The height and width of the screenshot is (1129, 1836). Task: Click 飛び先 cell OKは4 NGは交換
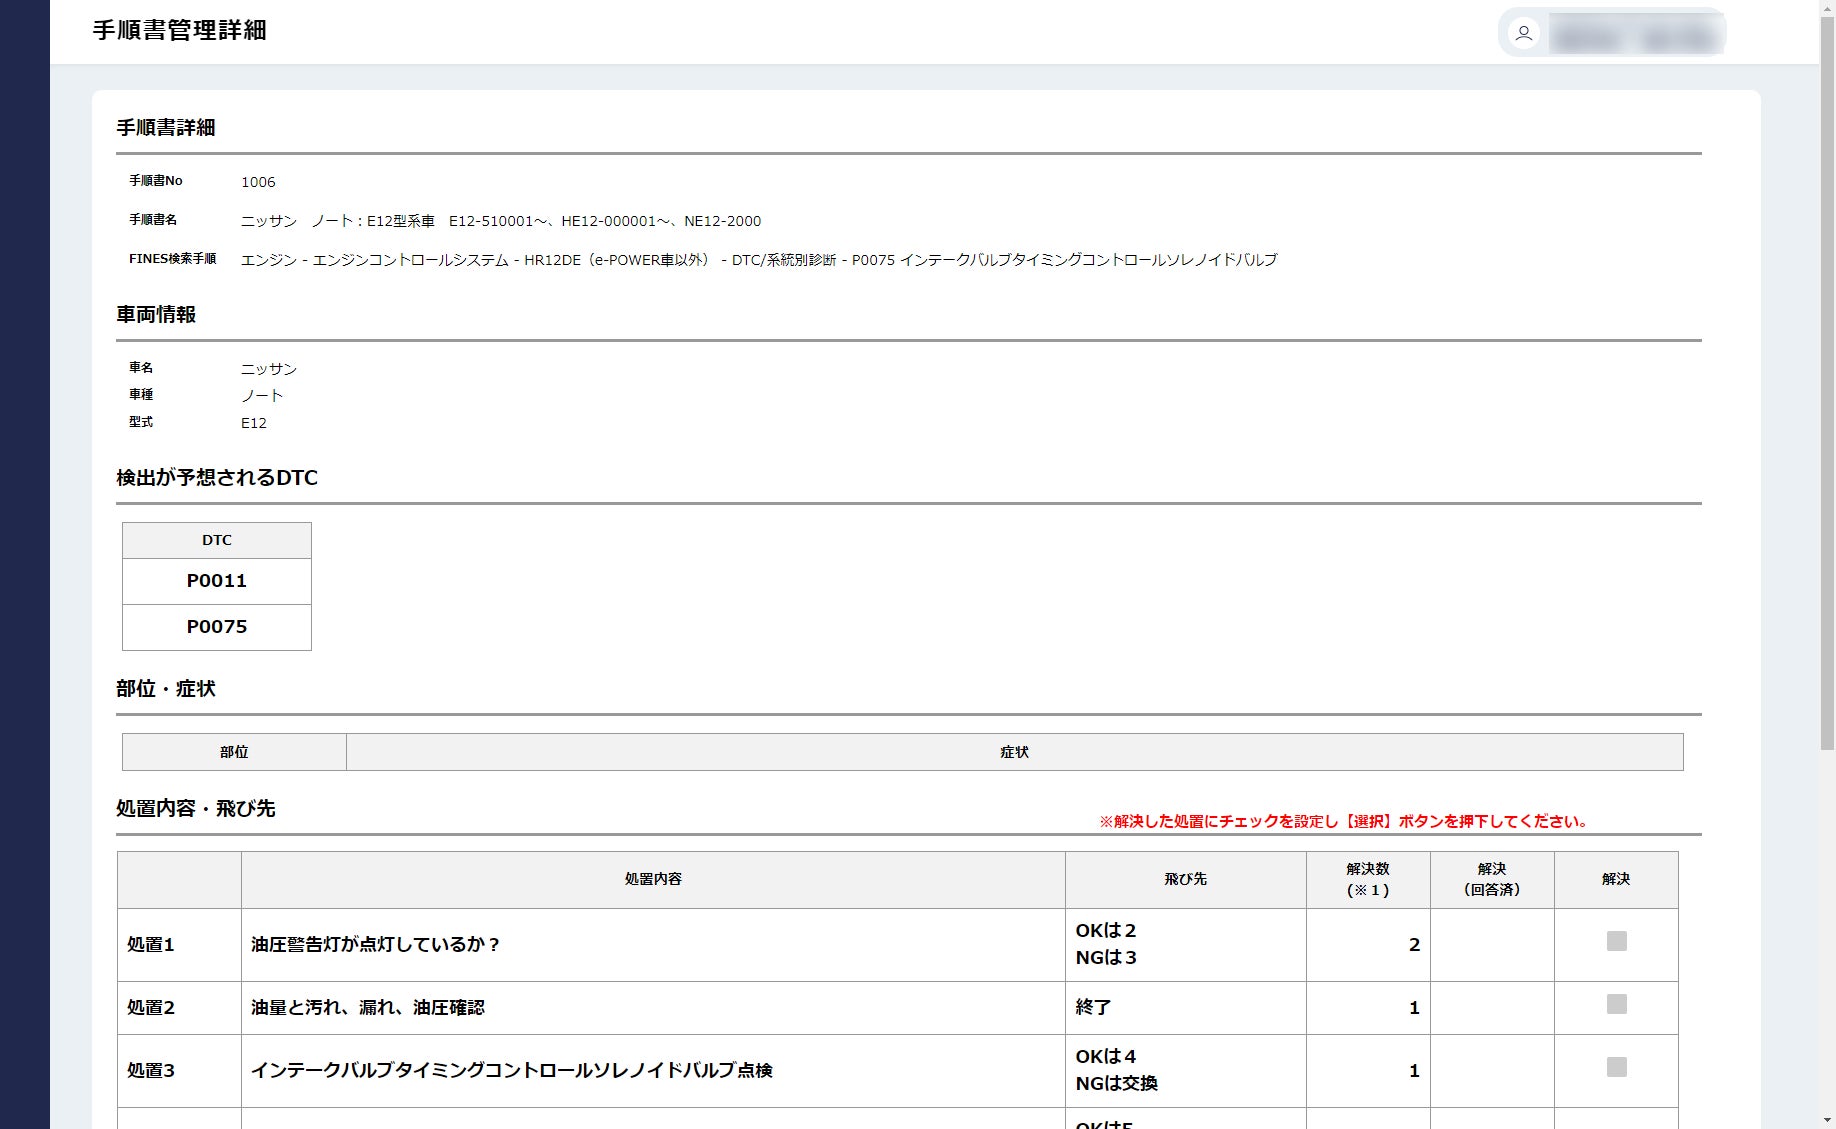[1186, 1071]
